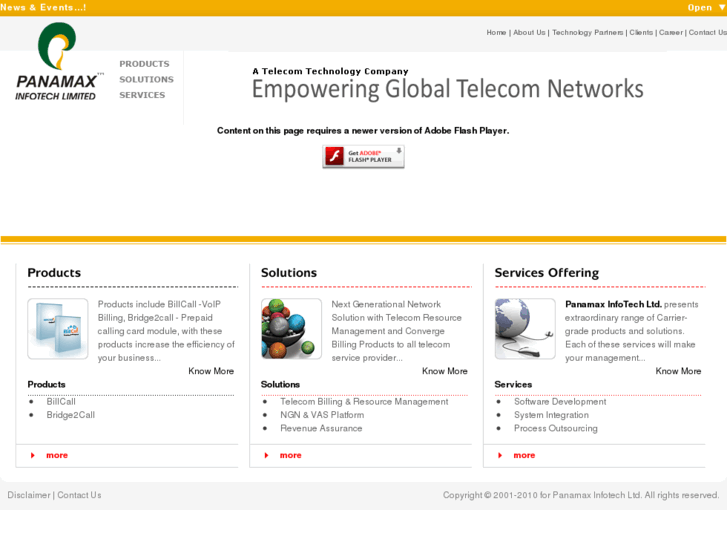
Task: Open the Products software boxes thumbnail
Action: [x=57, y=328]
